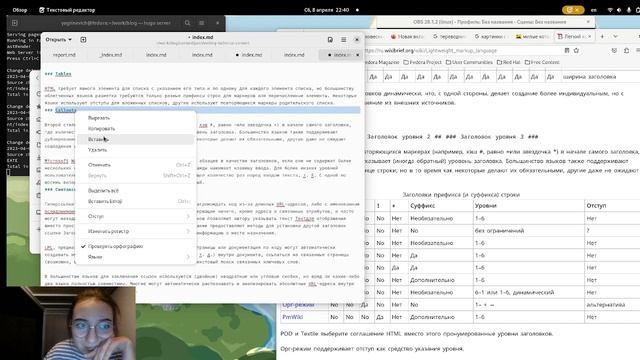Expand the Отступ submenu

(136, 216)
